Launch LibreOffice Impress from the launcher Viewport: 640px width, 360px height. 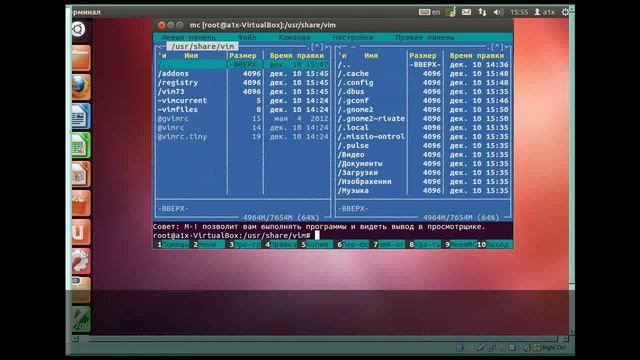[81, 174]
